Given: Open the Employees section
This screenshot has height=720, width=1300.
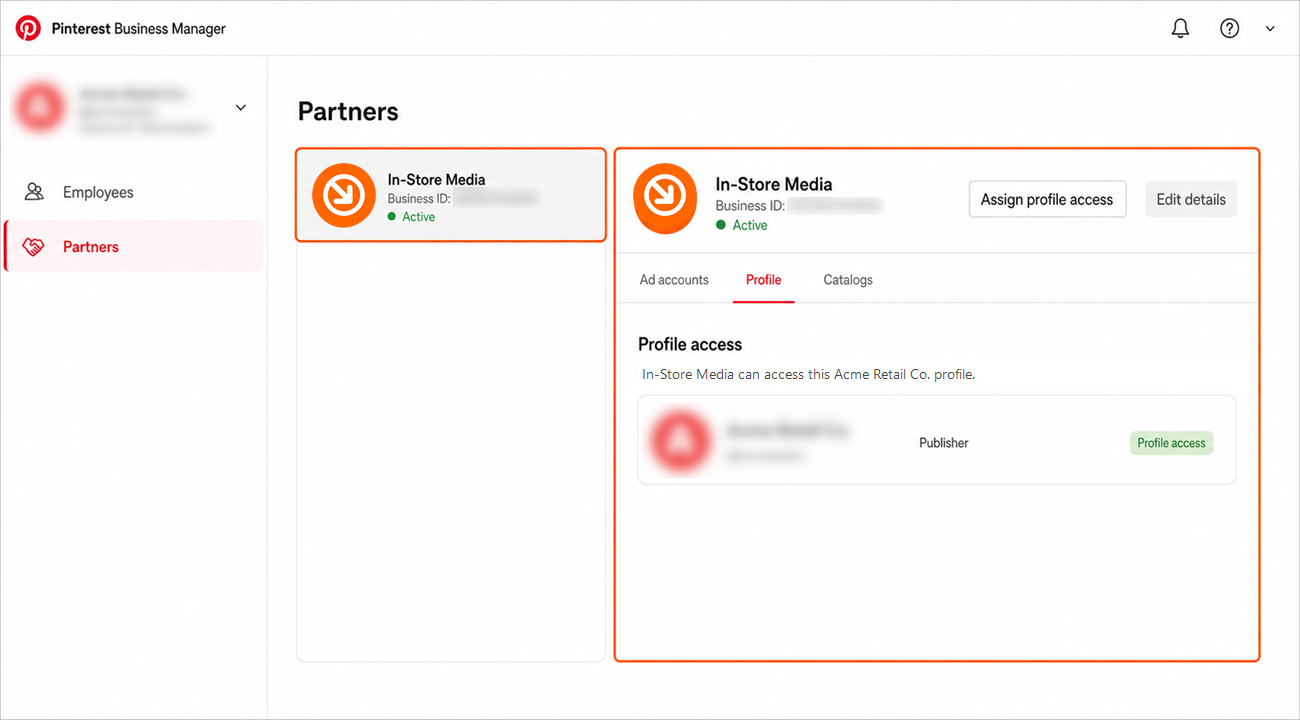Looking at the screenshot, I should pos(135,192).
